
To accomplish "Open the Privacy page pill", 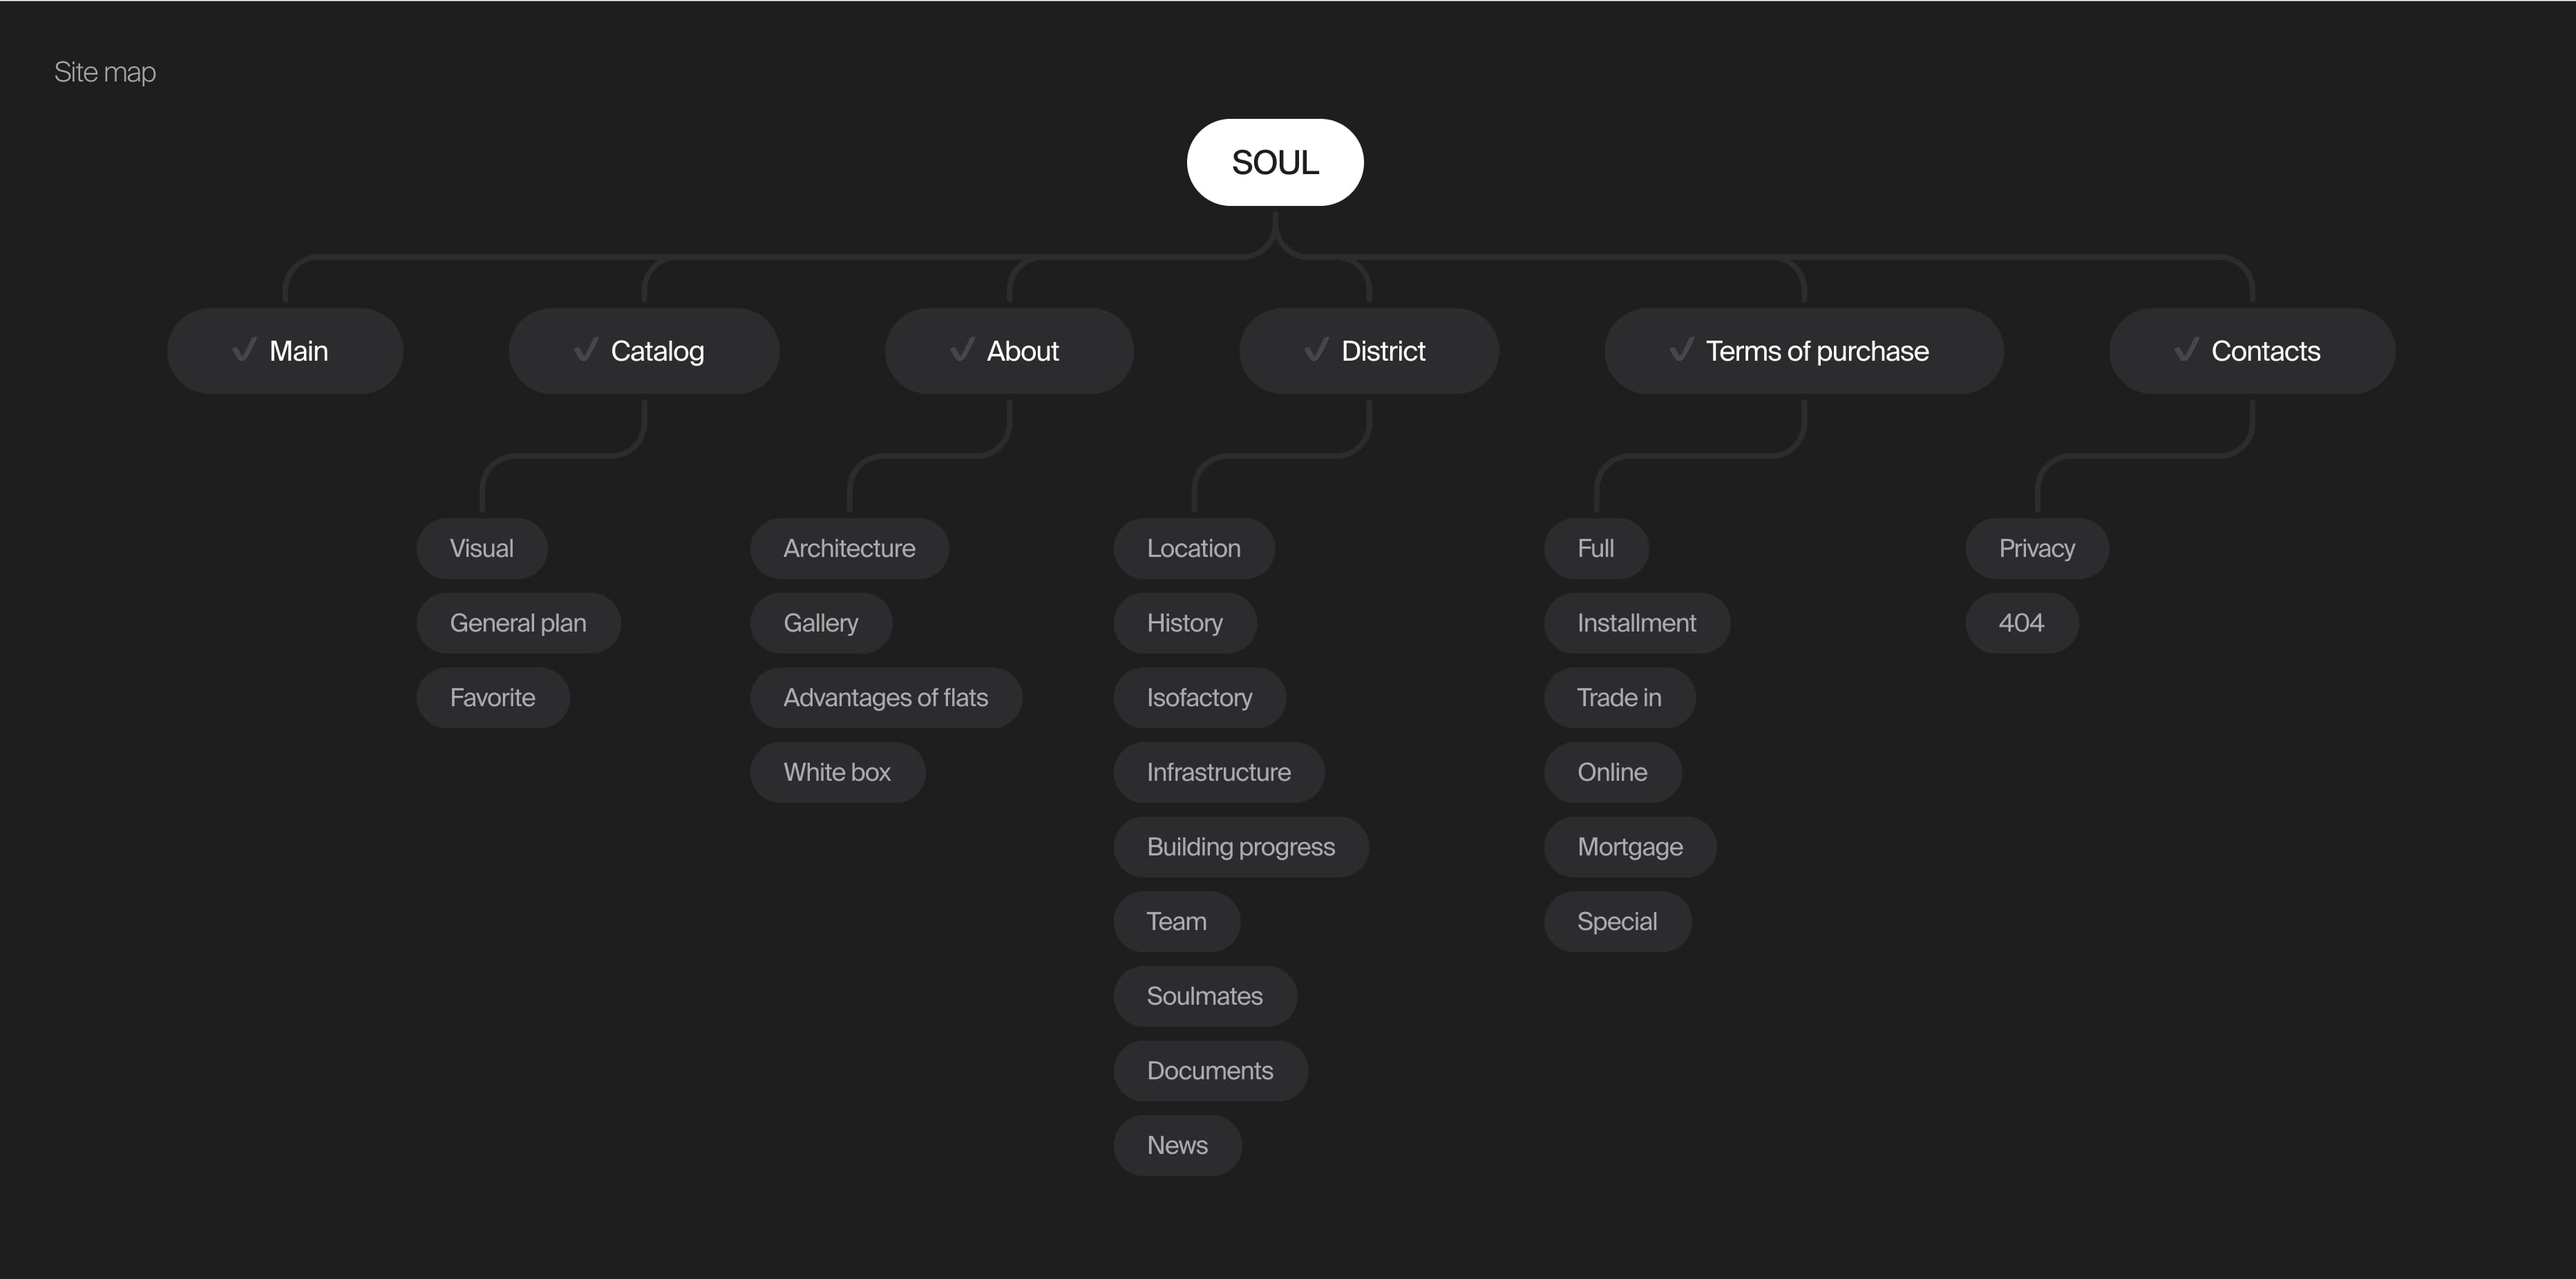I will point(2036,548).
